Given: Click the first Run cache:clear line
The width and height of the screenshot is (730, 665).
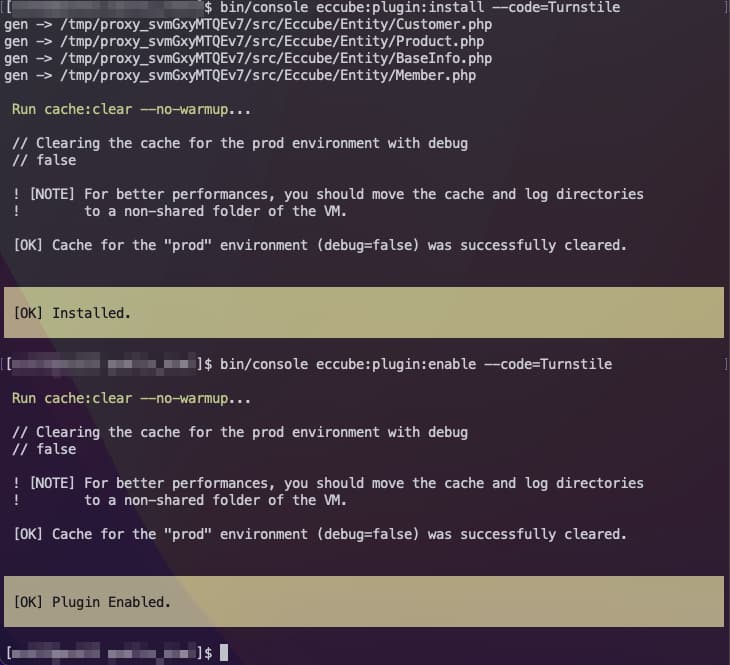Looking at the screenshot, I should 131,109.
